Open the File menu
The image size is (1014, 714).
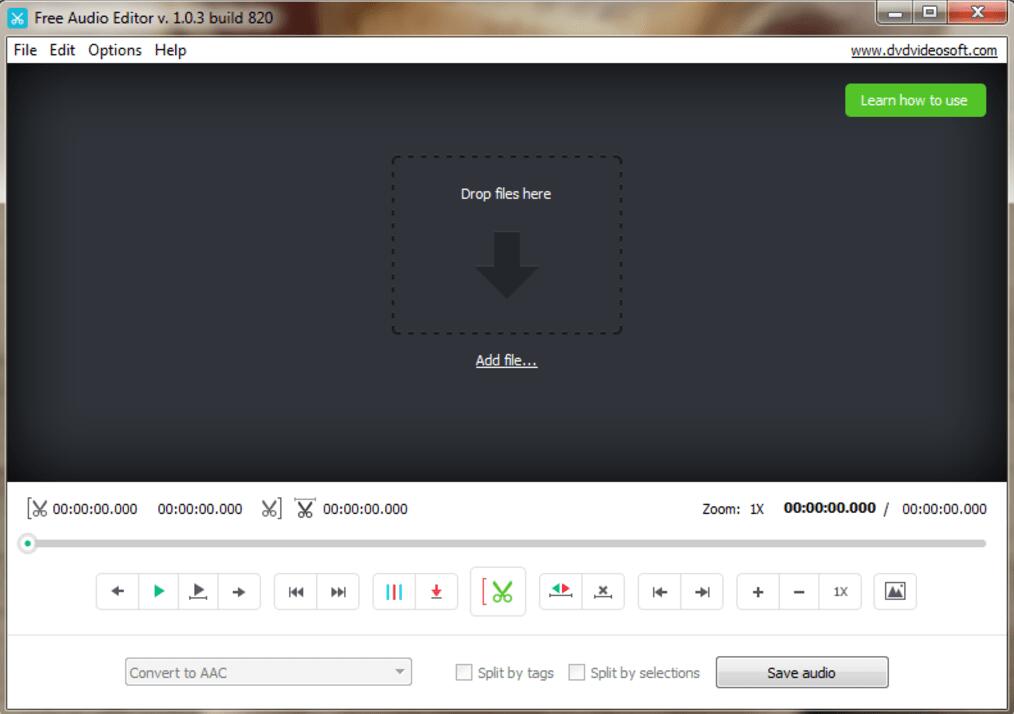pos(25,50)
